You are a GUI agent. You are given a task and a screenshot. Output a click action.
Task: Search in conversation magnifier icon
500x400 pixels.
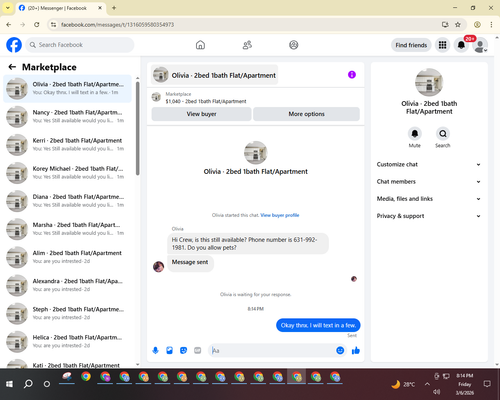click(443, 134)
